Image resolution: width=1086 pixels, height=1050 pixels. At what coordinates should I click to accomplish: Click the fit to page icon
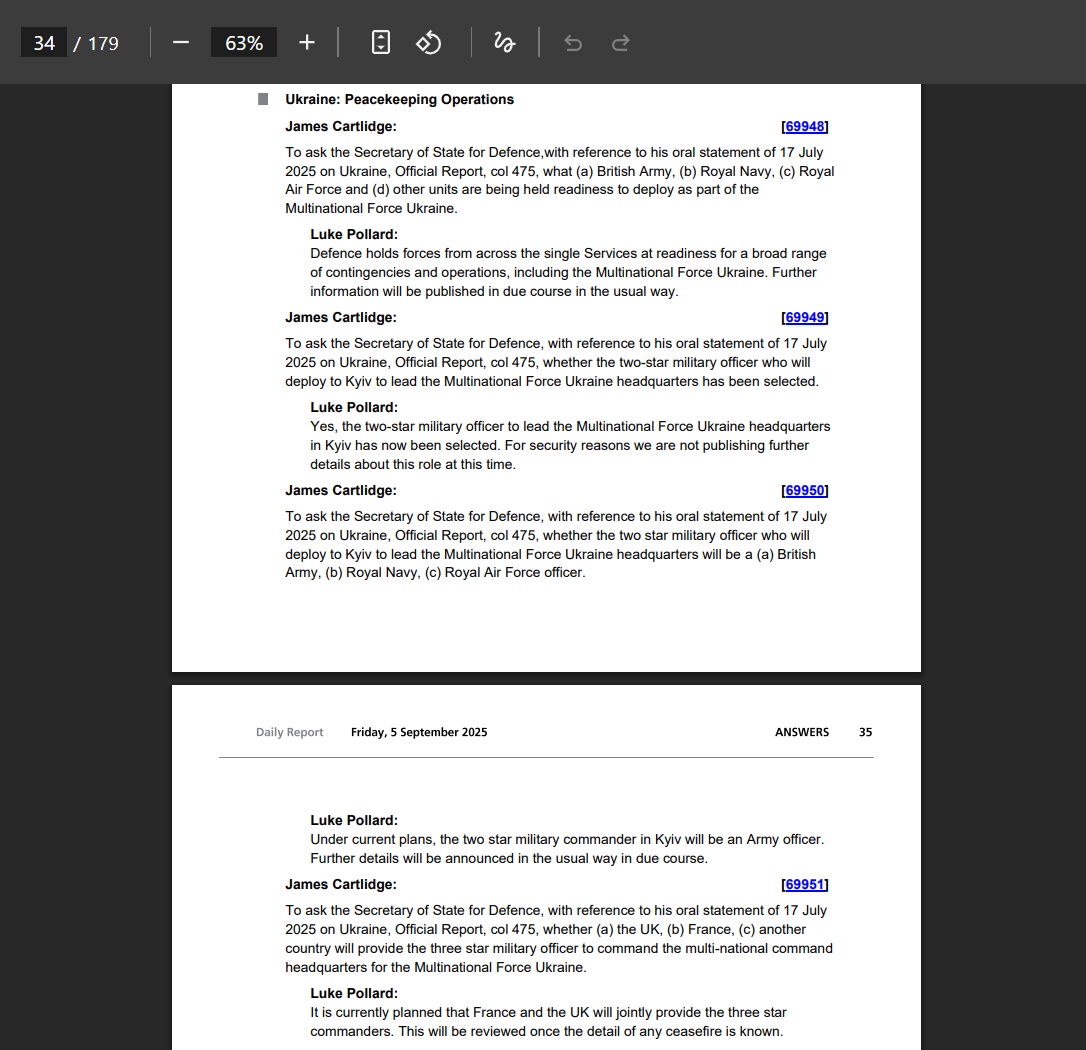[x=381, y=43]
